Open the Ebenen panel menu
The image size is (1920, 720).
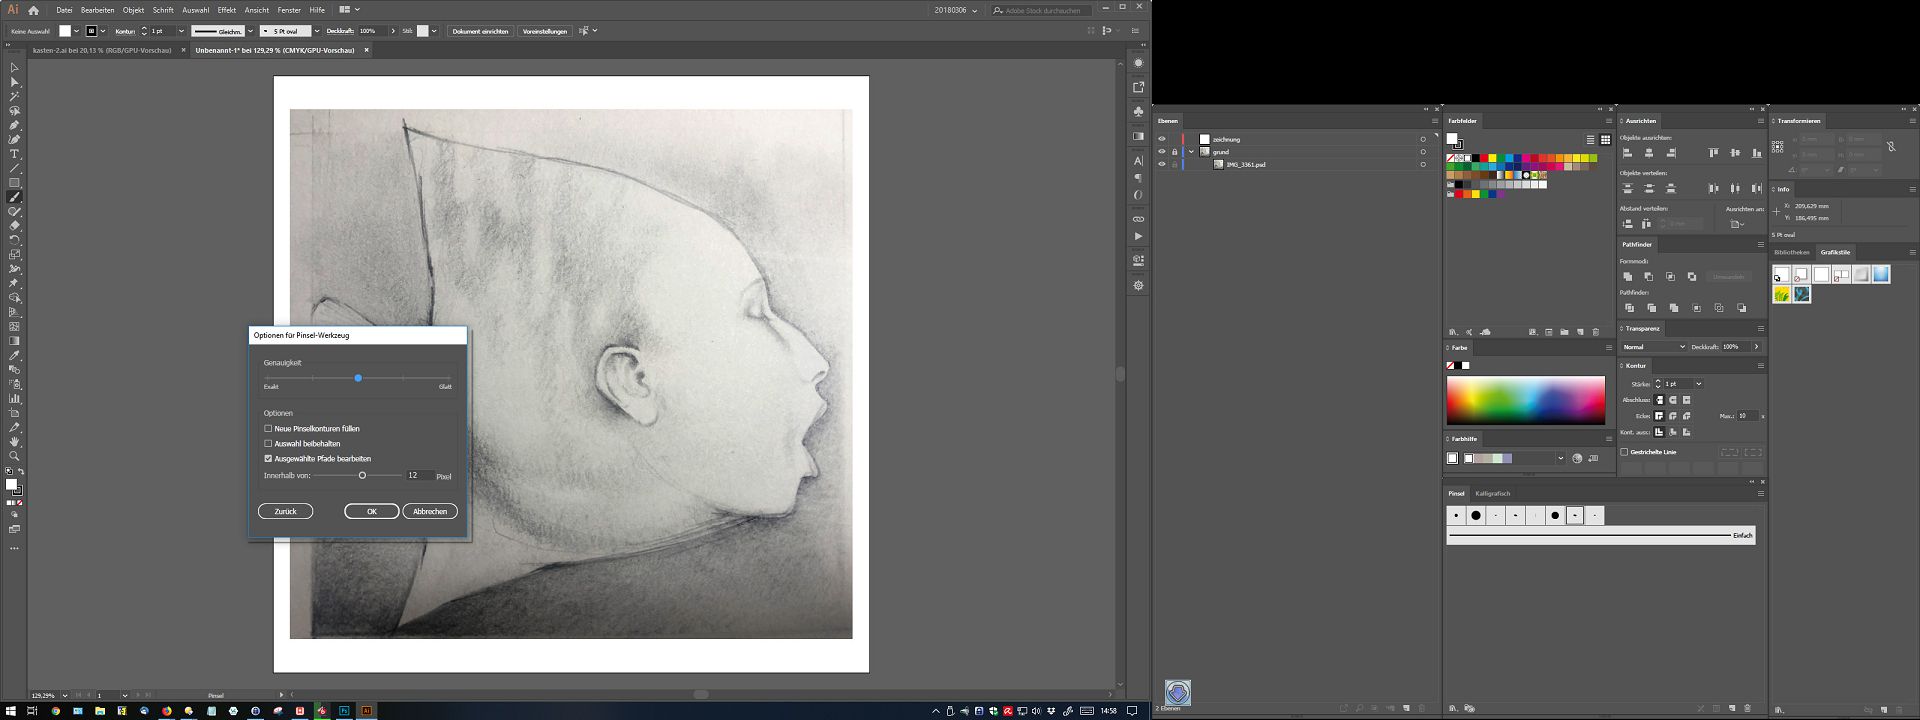[1434, 121]
